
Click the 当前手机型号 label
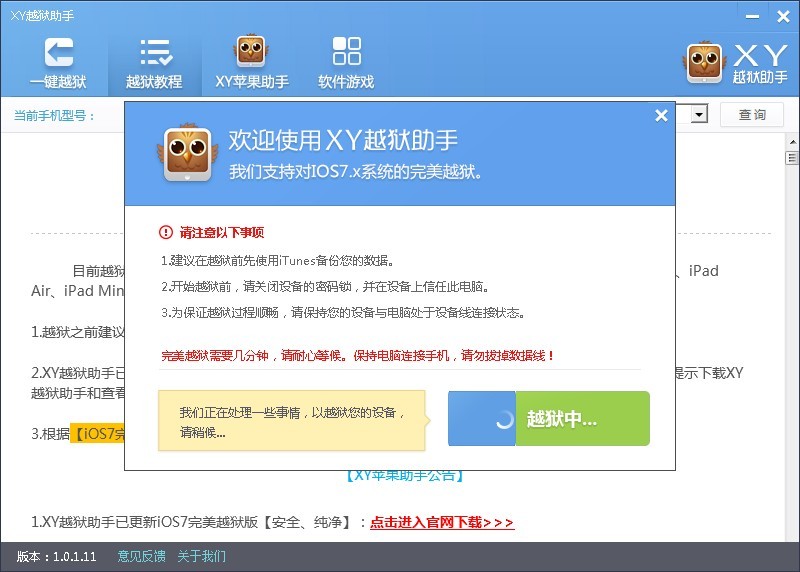[54, 115]
